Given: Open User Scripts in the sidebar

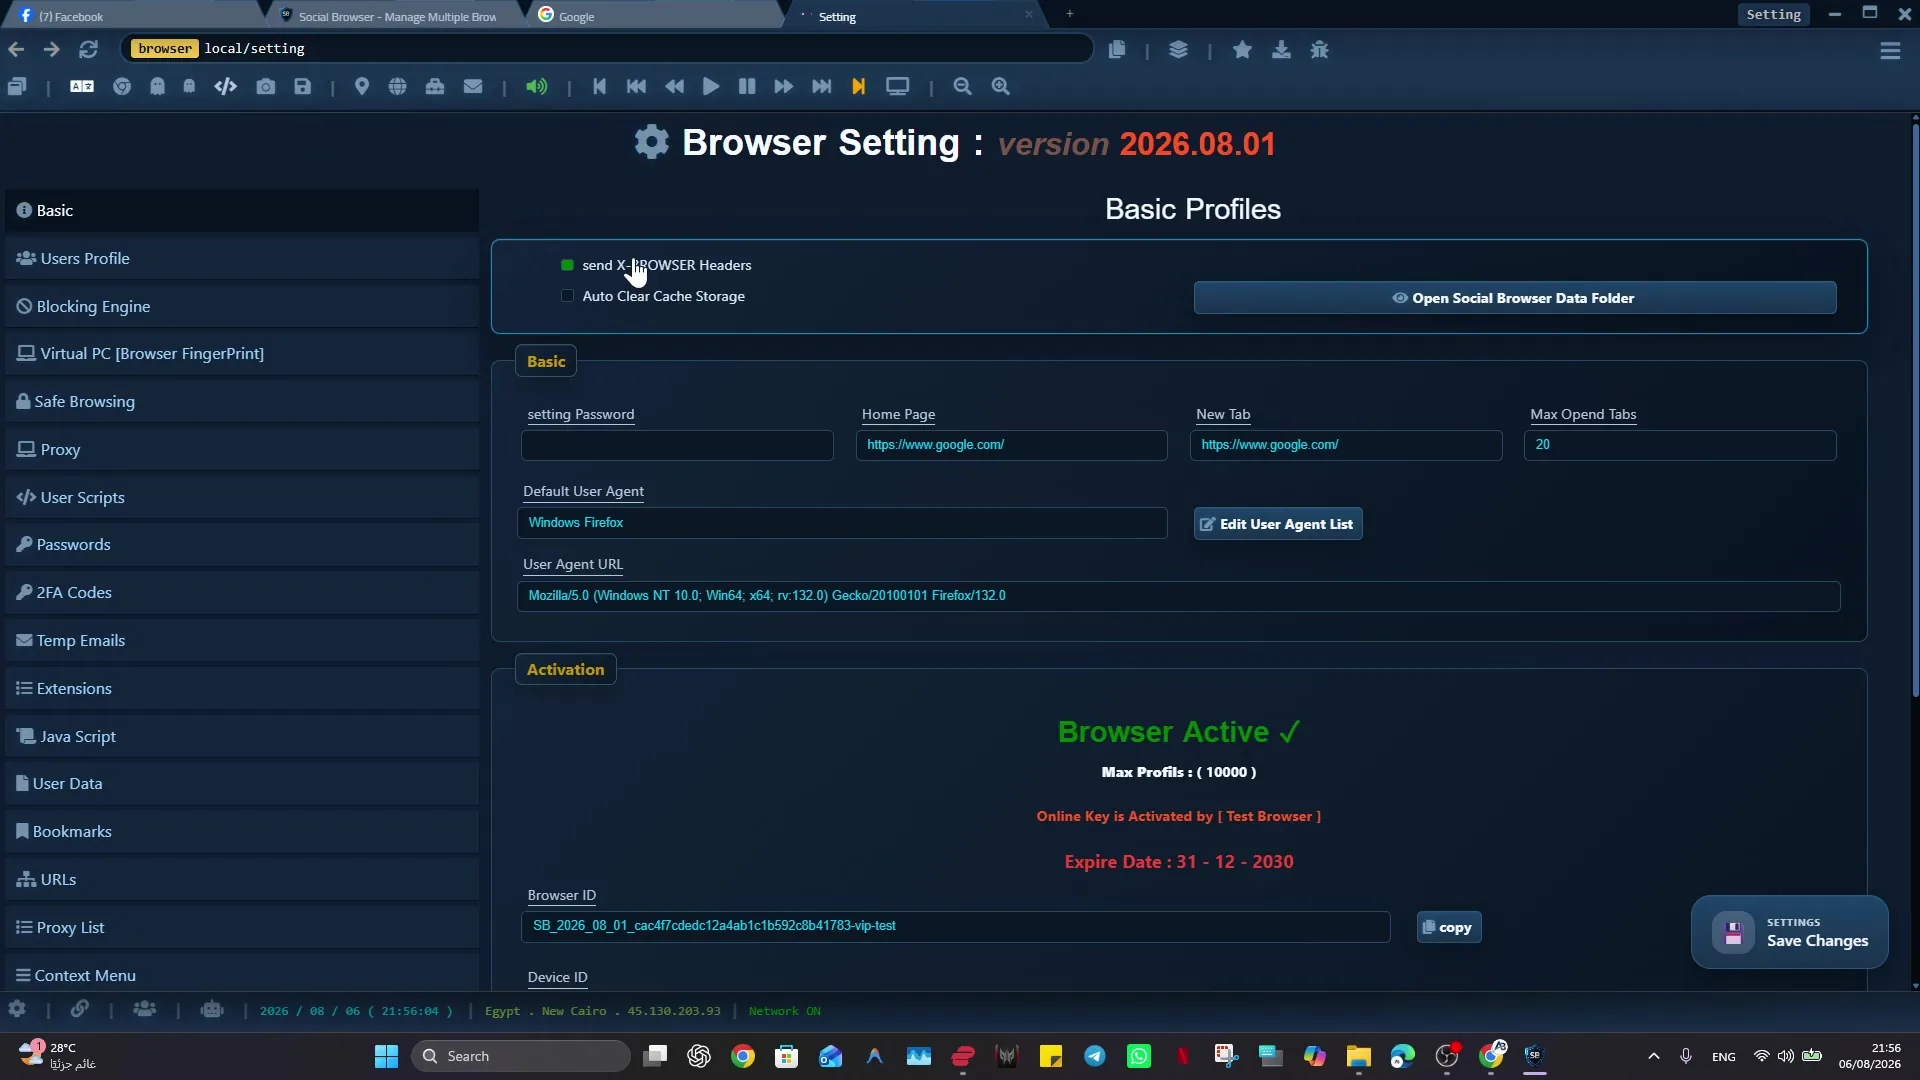Looking at the screenshot, I should pyautogui.click(x=242, y=497).
